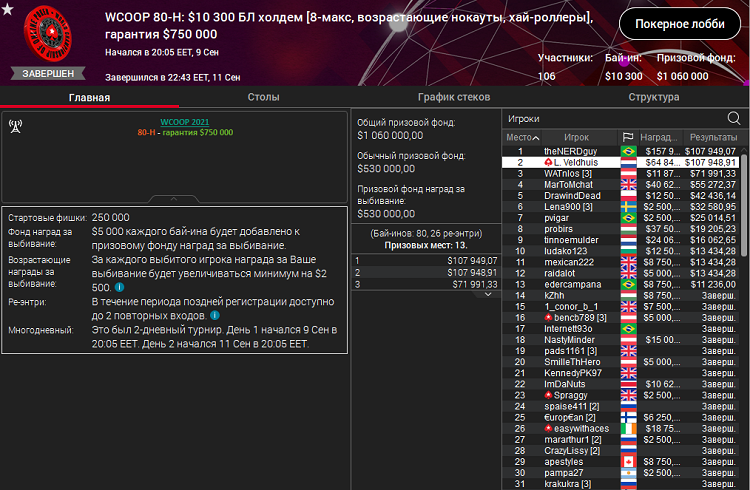Click the Argentina flag beside pampa27
Viewport: 750px width, 490px height.
pyautogui.click(x=629, y=473)
